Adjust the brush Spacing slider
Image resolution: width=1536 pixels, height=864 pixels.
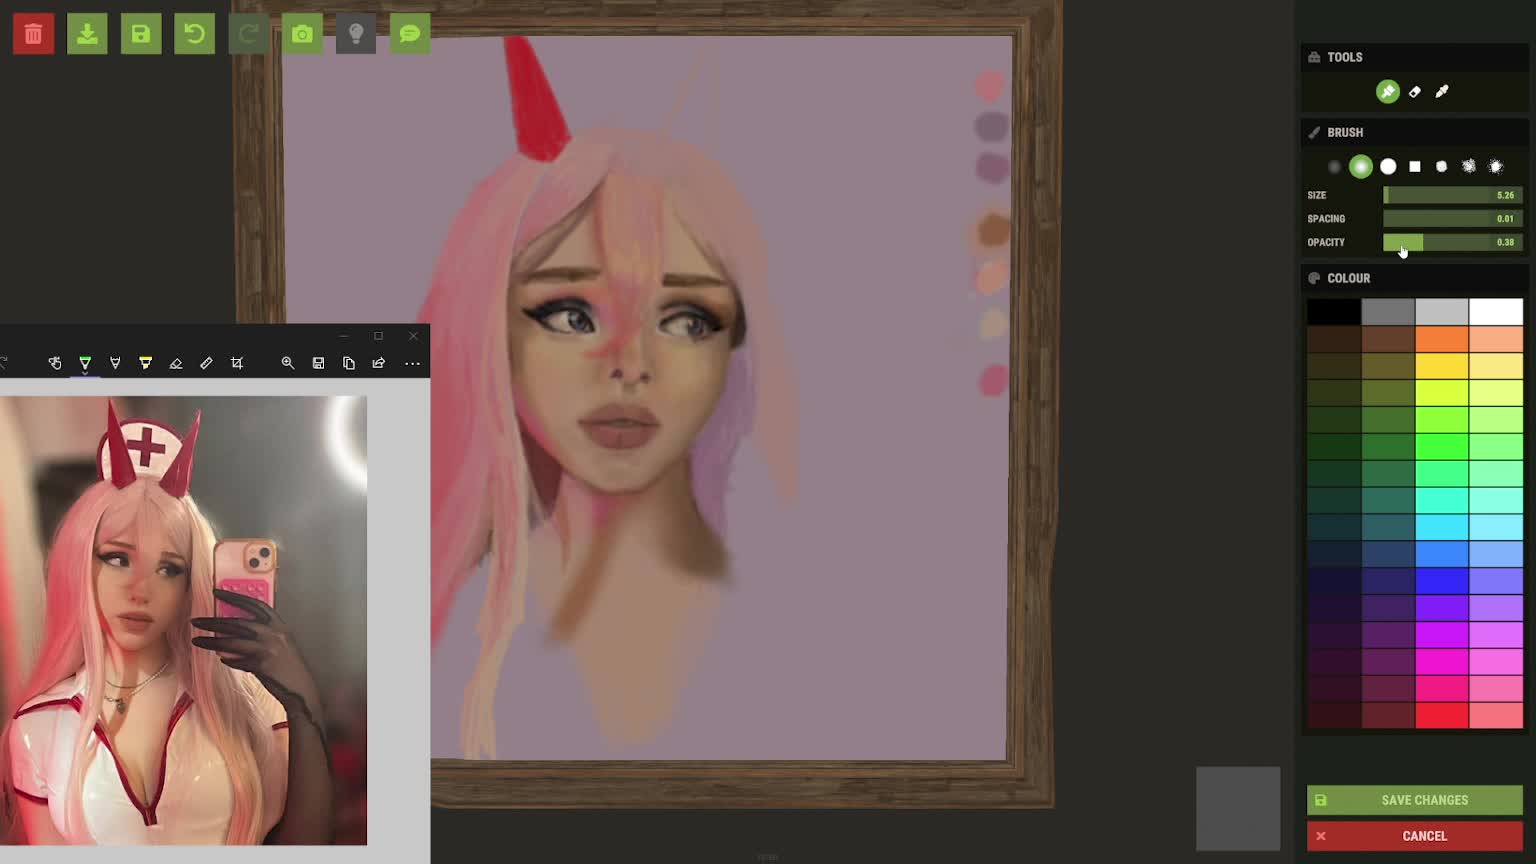[x=1453, y=218]
